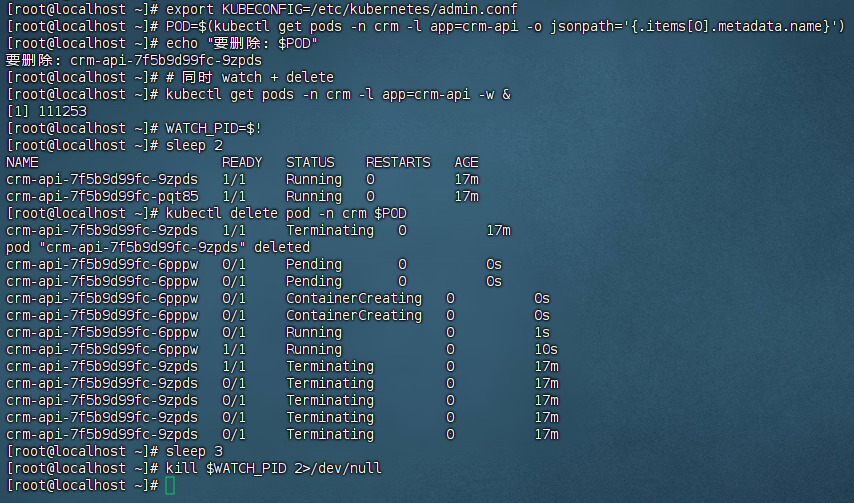Click the 1s age value of the 6pppw pod
Image resolution: width=854 pixels, height=503 pixels.
click(x=542, y=332)
